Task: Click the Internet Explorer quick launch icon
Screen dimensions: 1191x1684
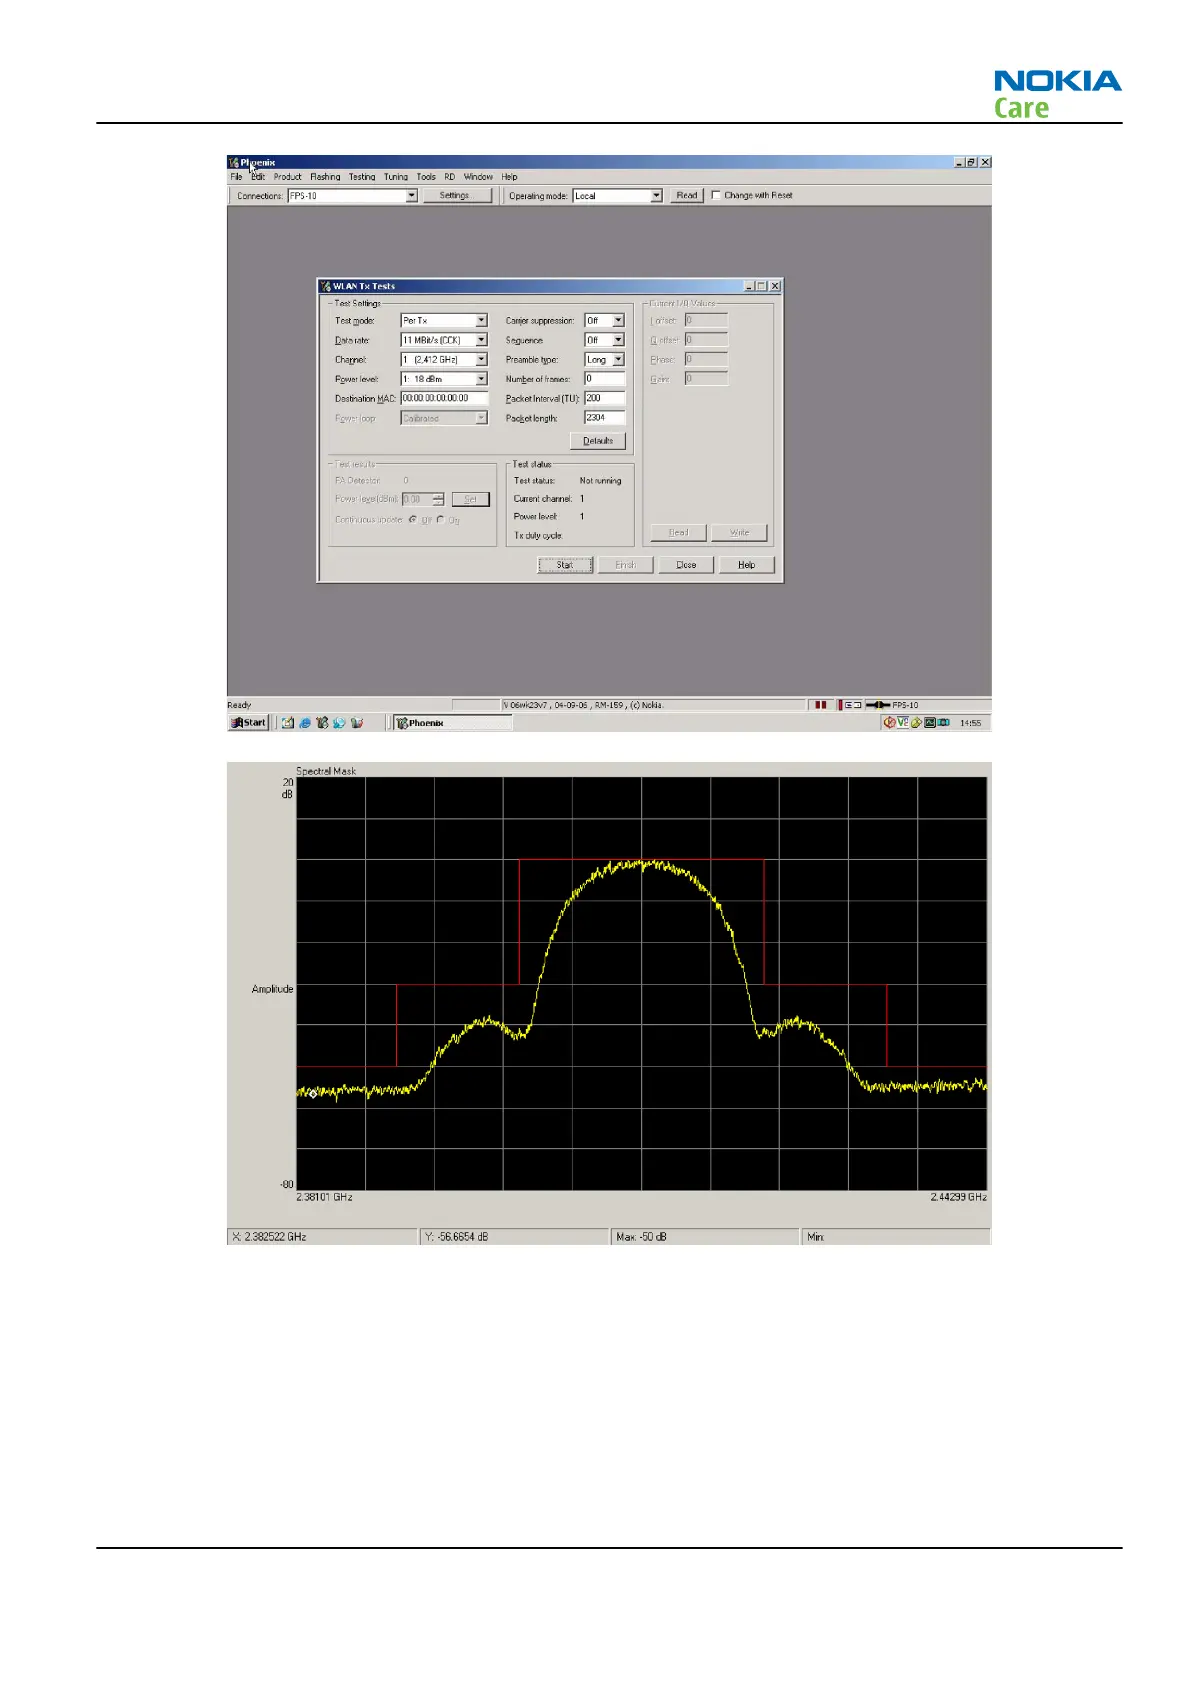Action: (305, 723)
